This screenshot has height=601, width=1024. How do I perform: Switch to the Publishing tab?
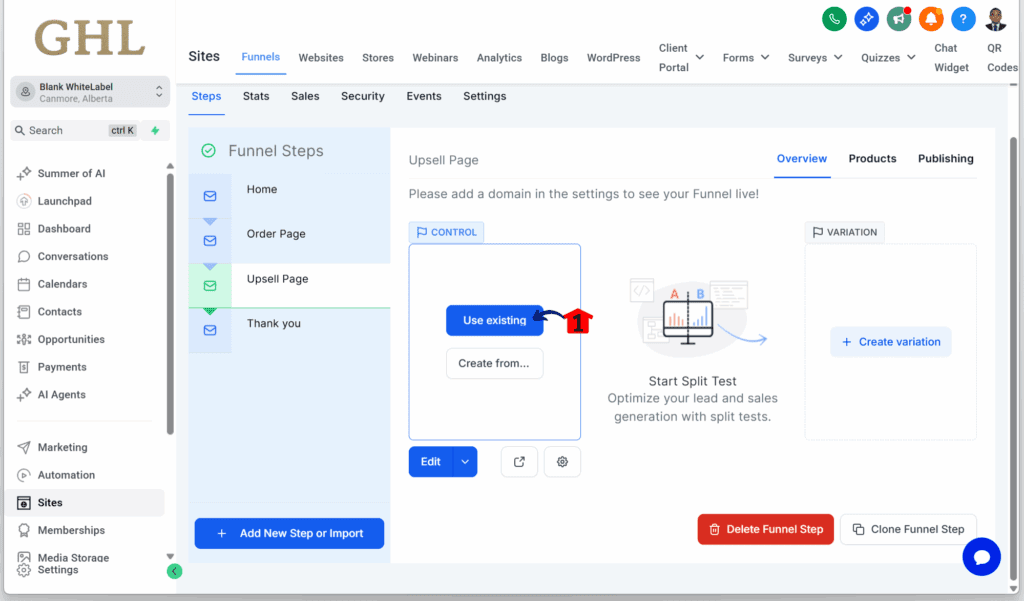946,159
